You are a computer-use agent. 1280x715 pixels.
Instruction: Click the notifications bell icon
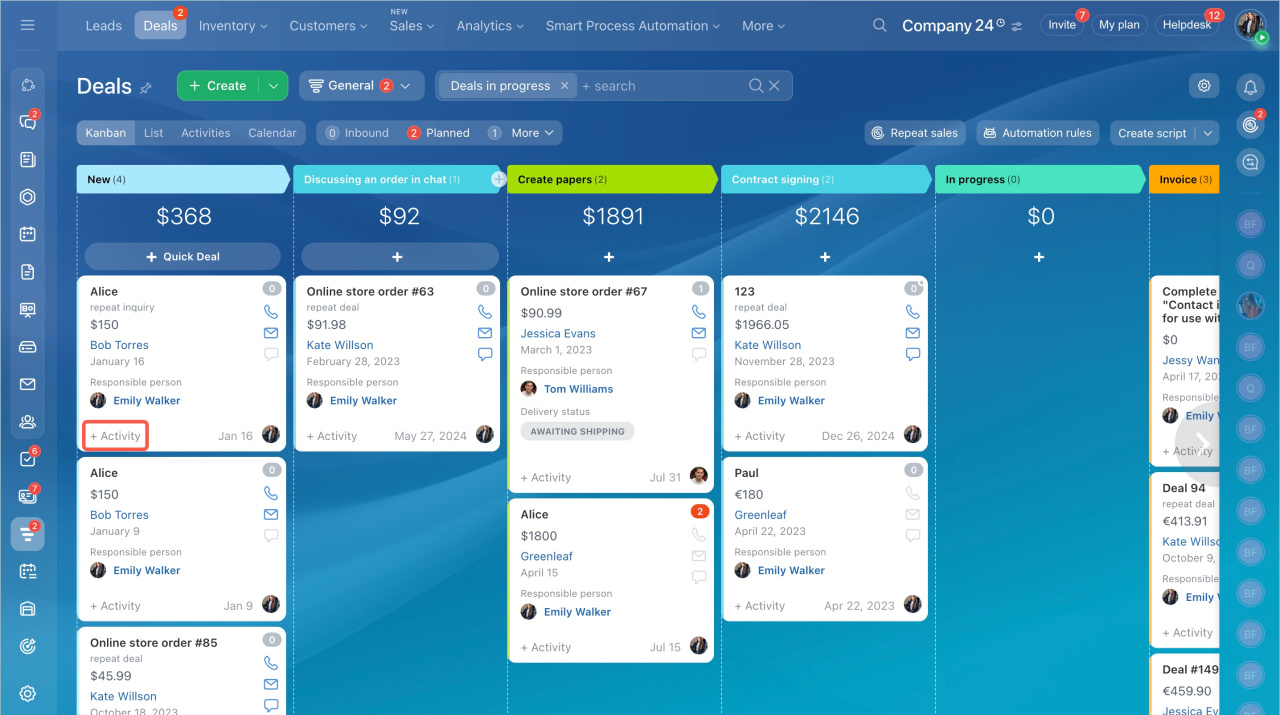tap(1249, 88)
